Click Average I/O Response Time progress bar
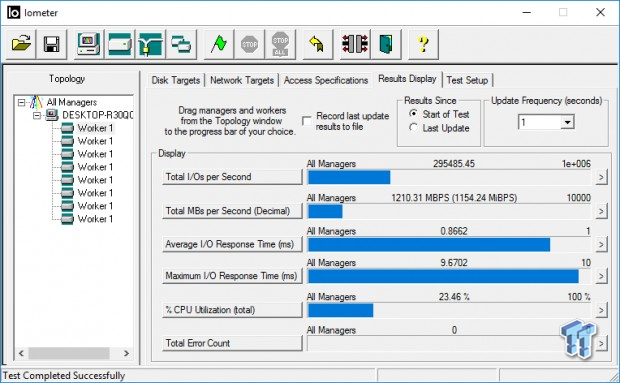Image resolution: width=620 pixels, height=383 pixels. pos(449,245)
